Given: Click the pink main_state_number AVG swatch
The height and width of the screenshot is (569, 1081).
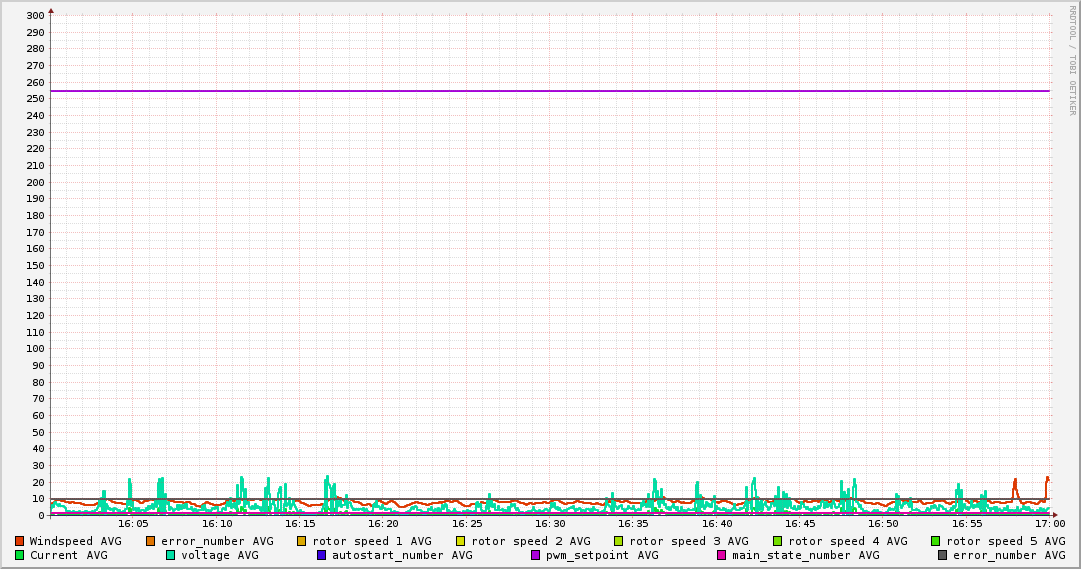Looking at the screenshot, I should click(x=722, y=555).
